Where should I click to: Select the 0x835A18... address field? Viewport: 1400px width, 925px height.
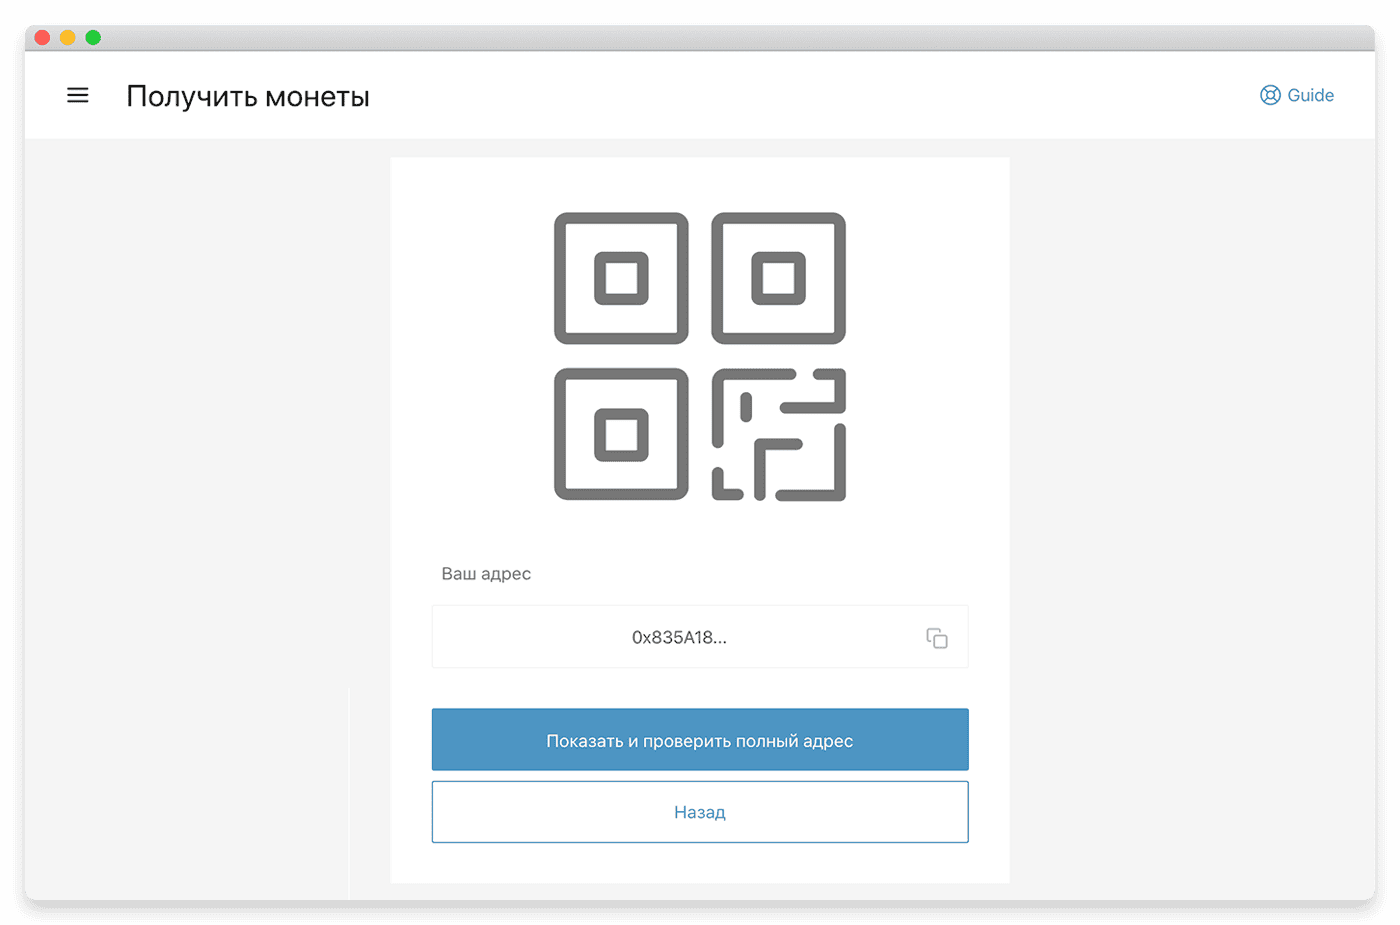pos(700,637)
